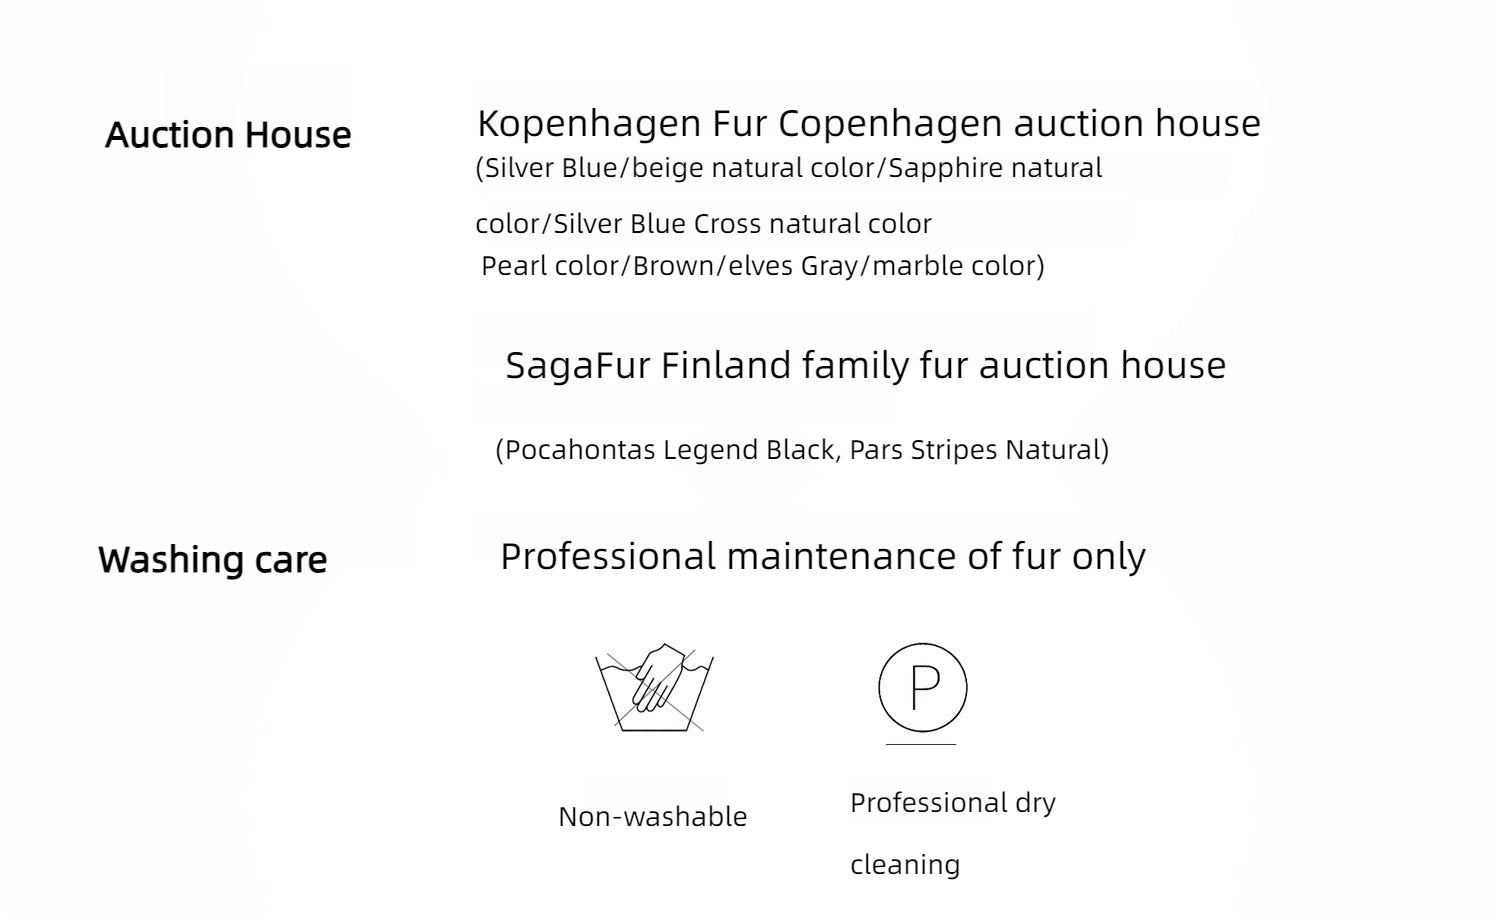Click the Pocahontas Legend Black text
The image size is (1500, 917).
tap(668, 450)
